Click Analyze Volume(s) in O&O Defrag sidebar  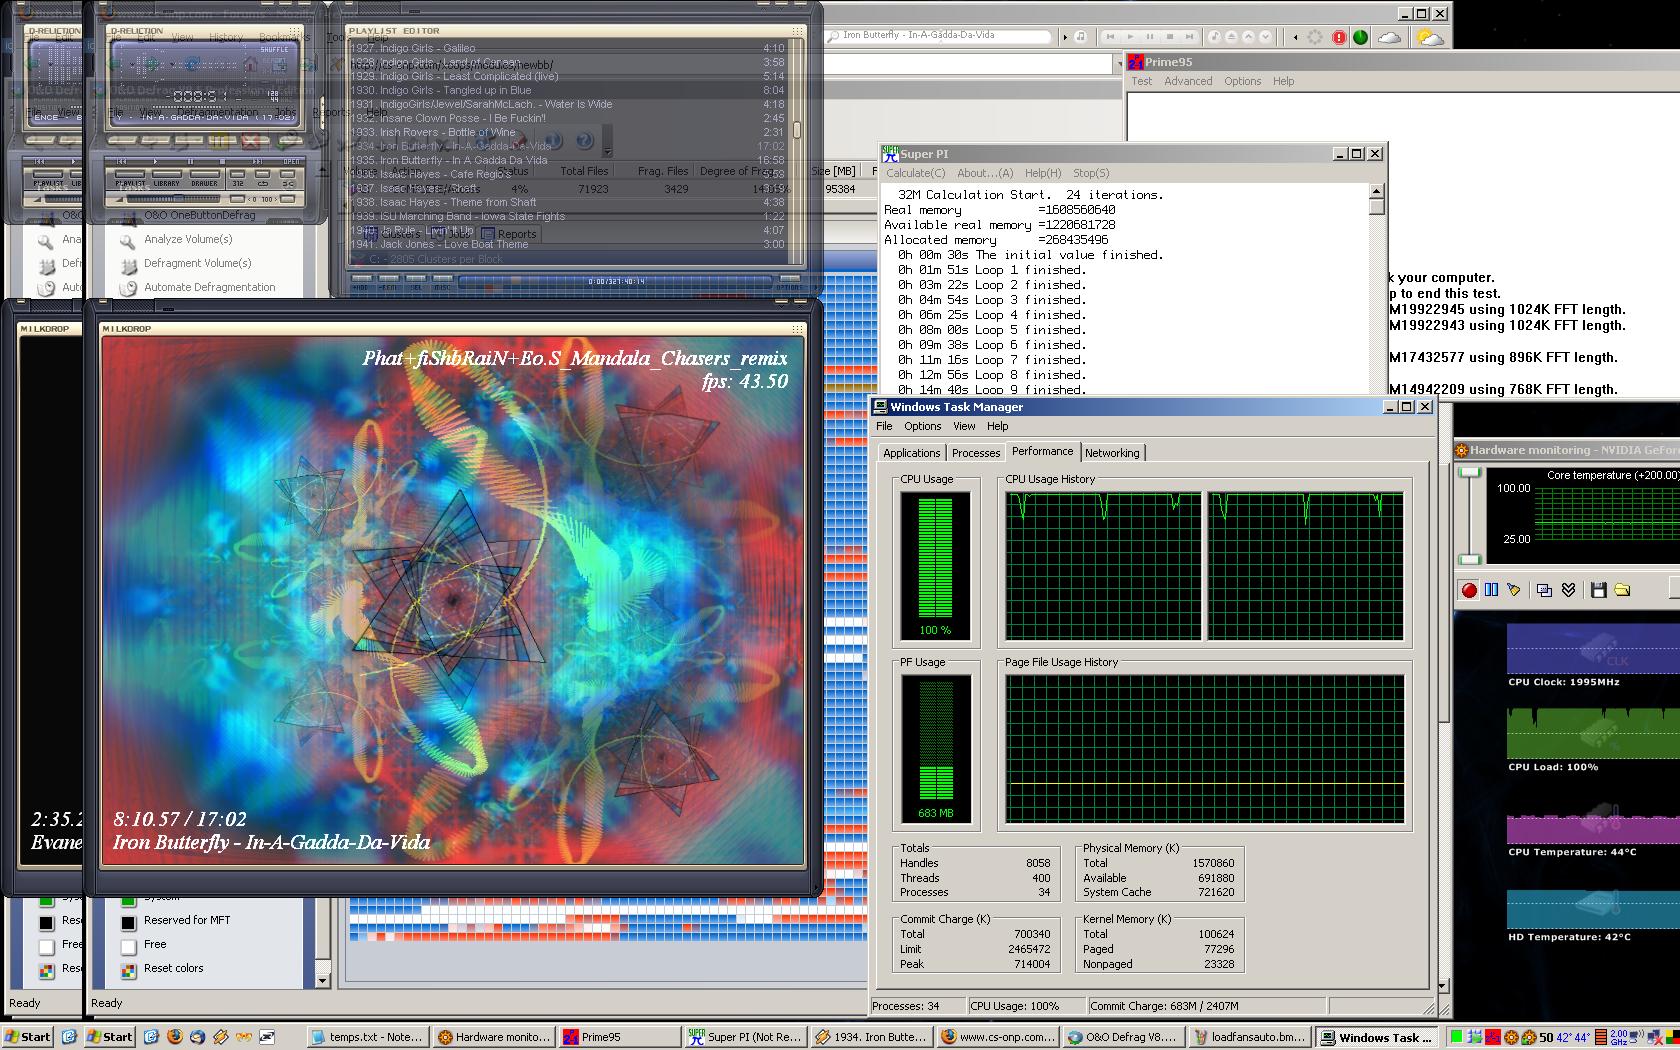[188, 239]
